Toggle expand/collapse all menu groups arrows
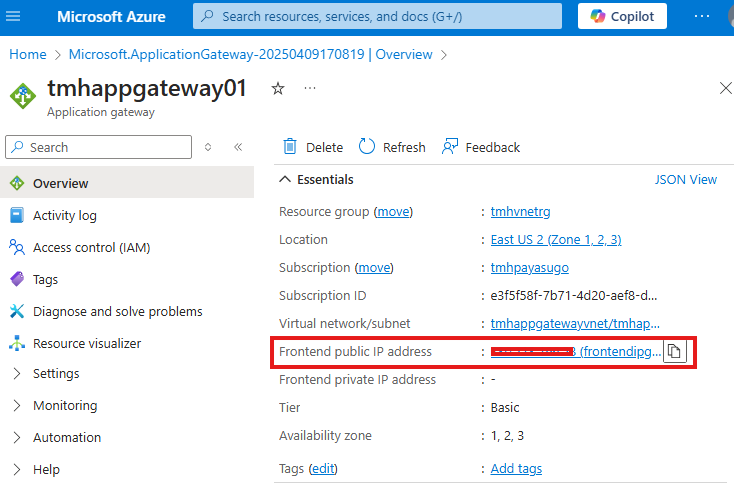The height and width of the screenshot is (503, 734). (208, 147)
